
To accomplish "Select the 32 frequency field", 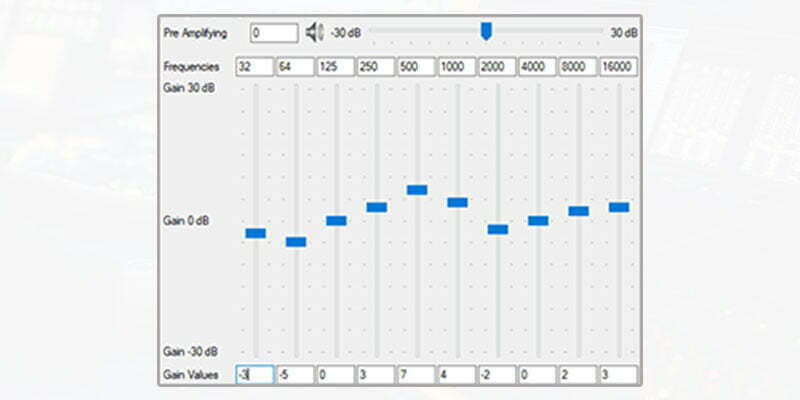I will pyautogui.click(x=255, y=67).
